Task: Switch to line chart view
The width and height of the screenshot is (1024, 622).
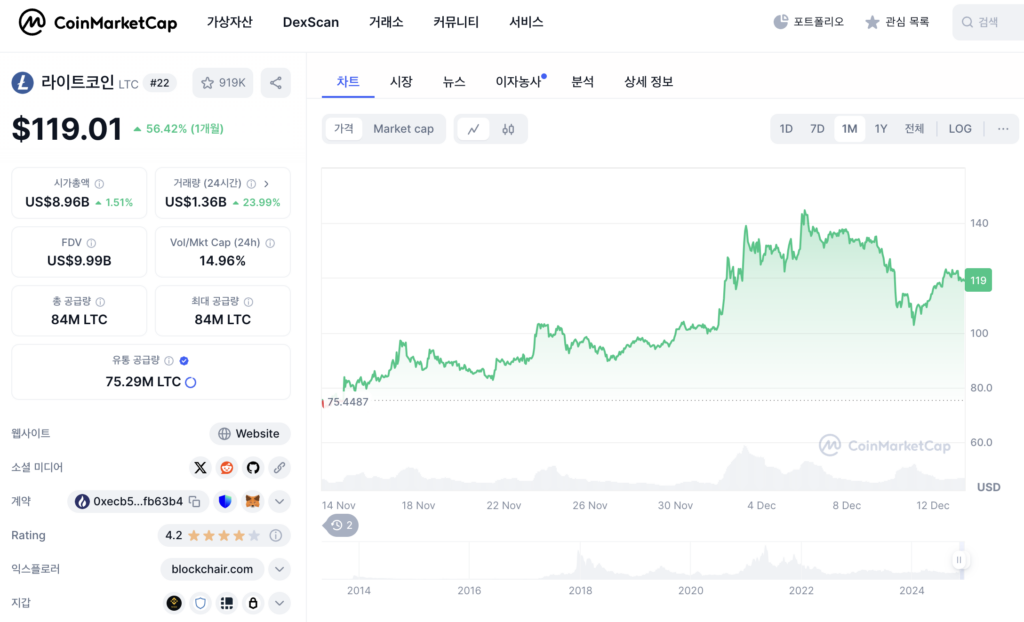Action: 473,129
